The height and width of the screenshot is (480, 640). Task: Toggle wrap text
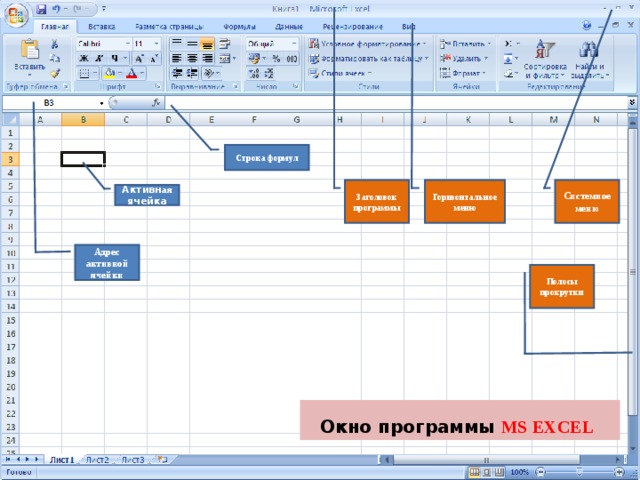point(224,44)
